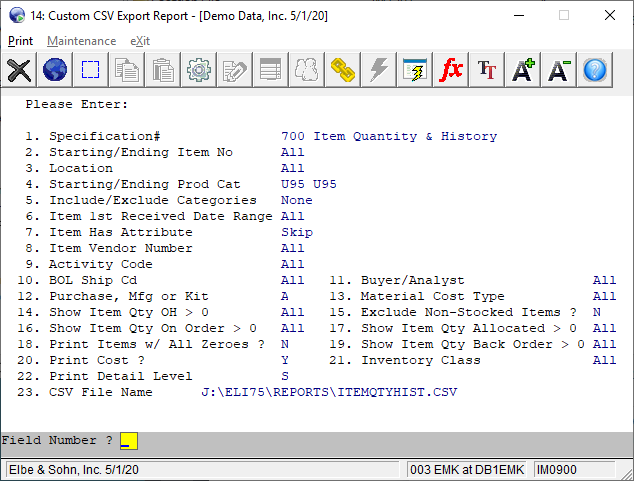
Task: Click the list table toolbar icon
Action: 271,70
